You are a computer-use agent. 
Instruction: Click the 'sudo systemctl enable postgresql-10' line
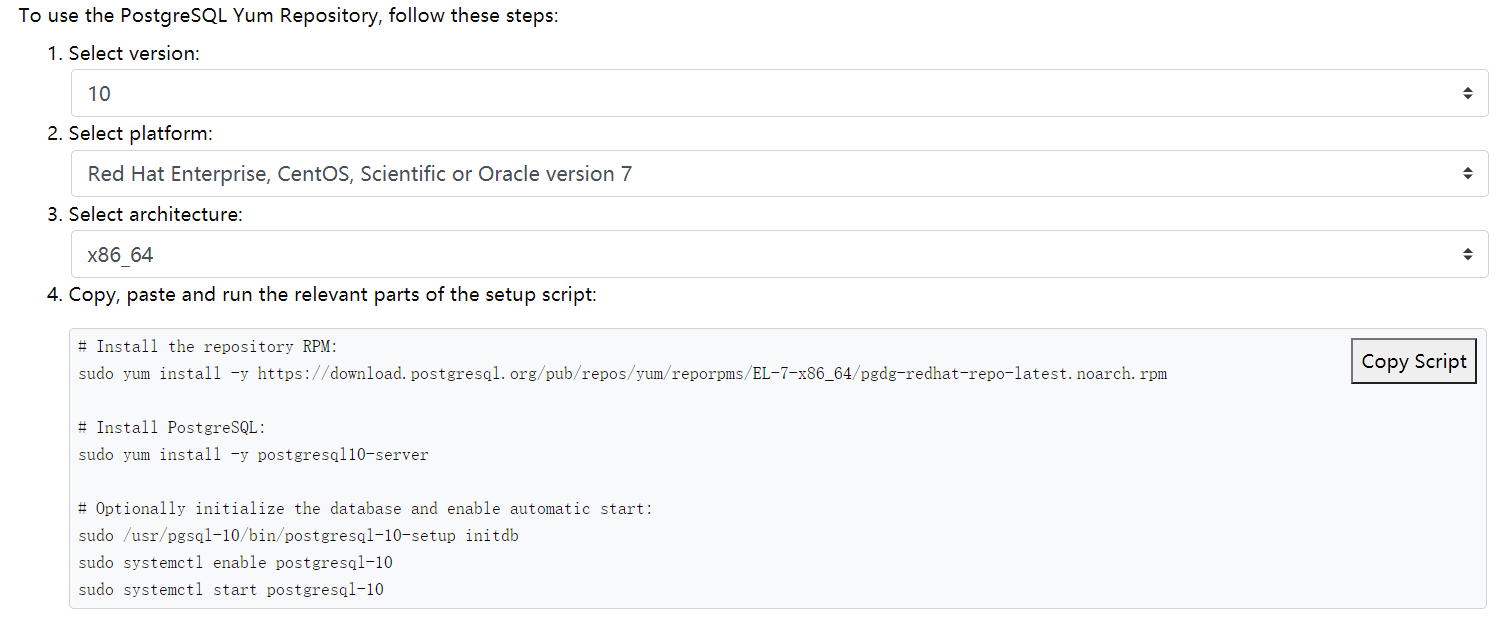(235, 563)
